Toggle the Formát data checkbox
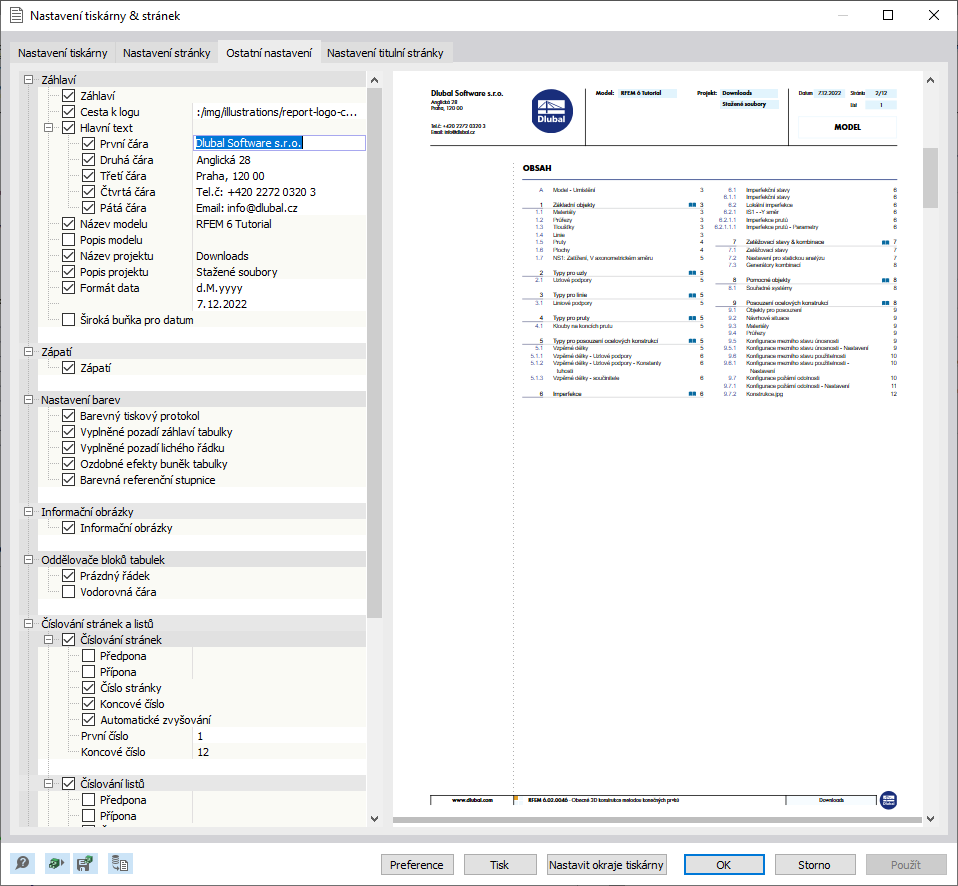This screenshot has height=886, width=958. (68, 288)
